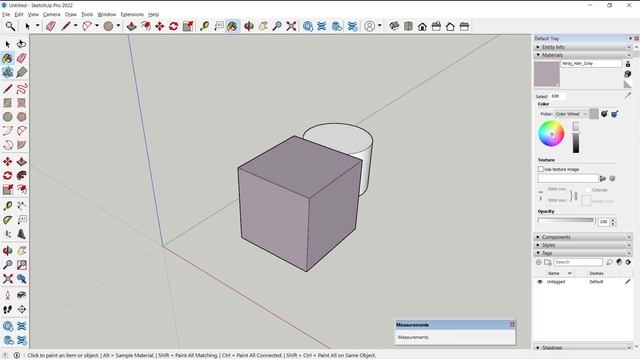The height and width of the screenshot is (360, 640).
Task: Open the Select tool dropdown arrow in the top toolbar
Action: click(x=37, y=26)
